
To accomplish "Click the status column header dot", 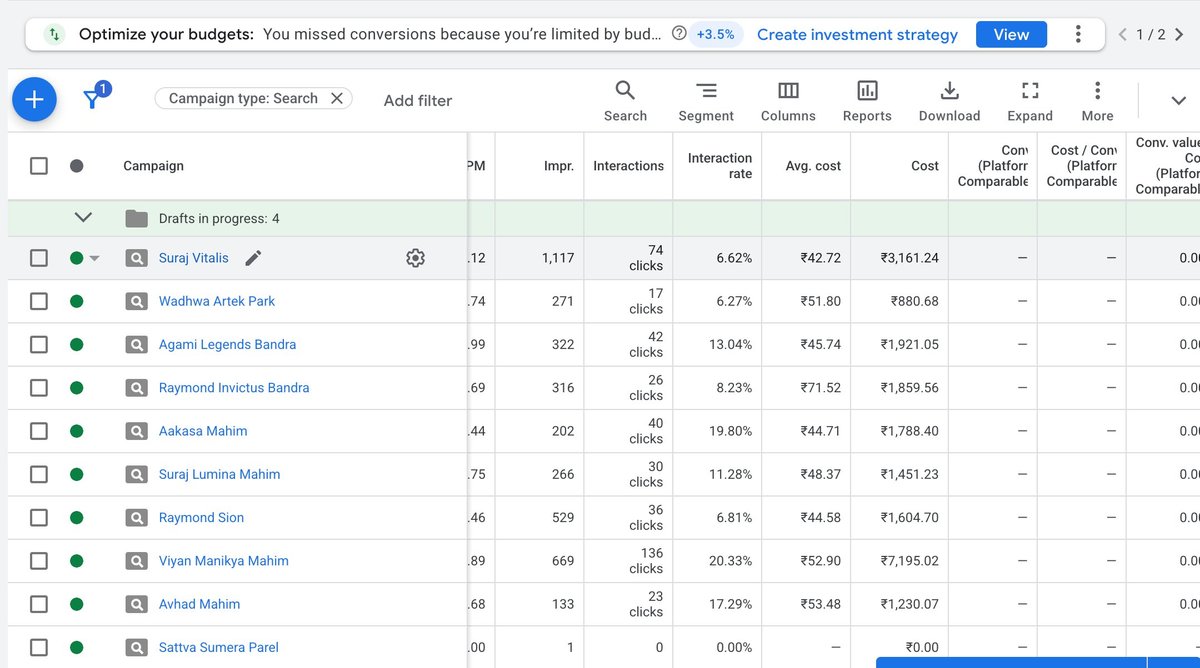I will [77, 166].
